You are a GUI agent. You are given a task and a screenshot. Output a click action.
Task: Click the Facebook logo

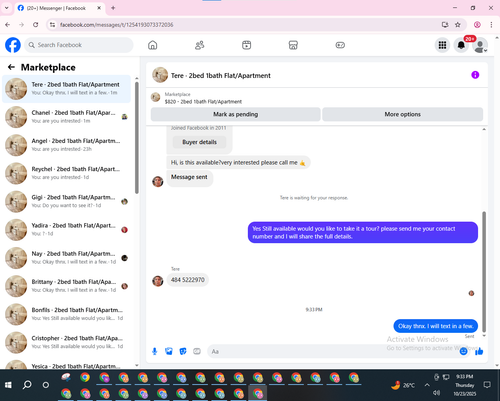[13, 45]
